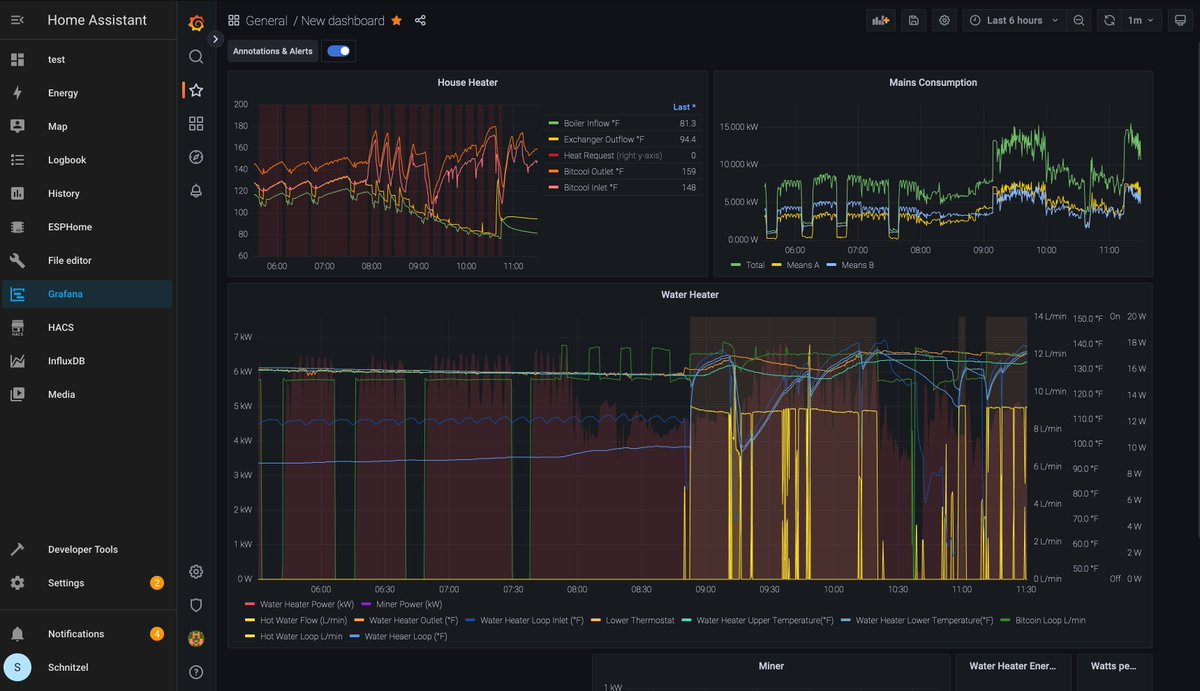Expand Grafana side menu chevron

tap(216, 39)
